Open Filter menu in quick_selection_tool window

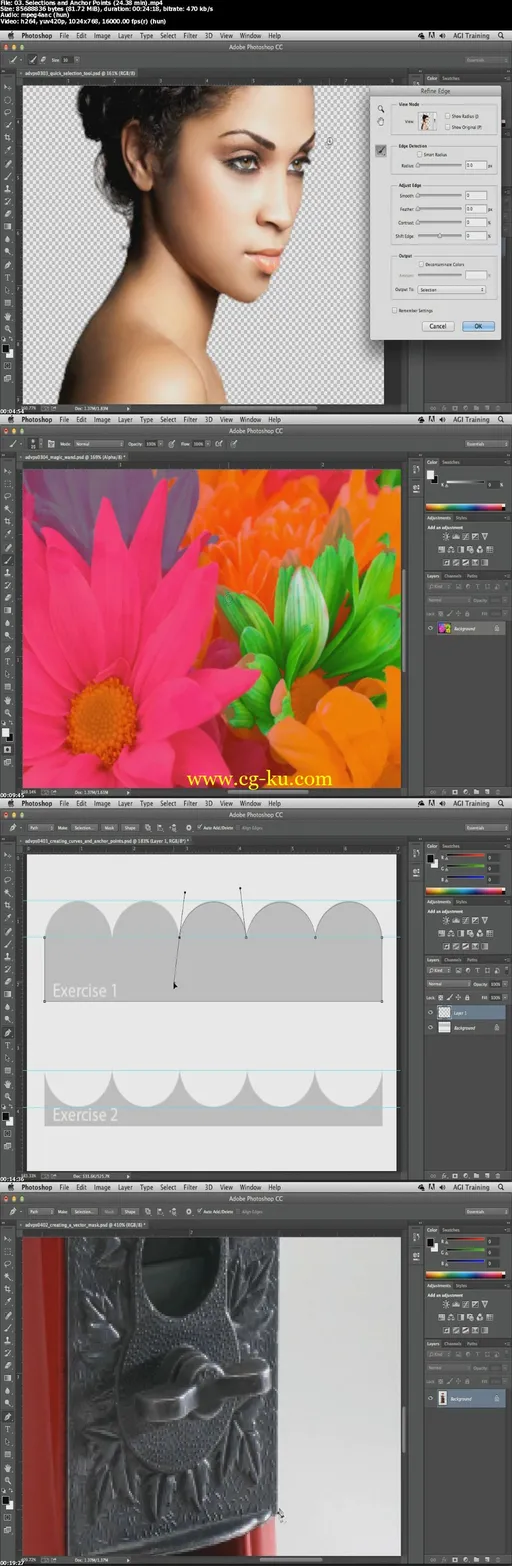point(190,35)
